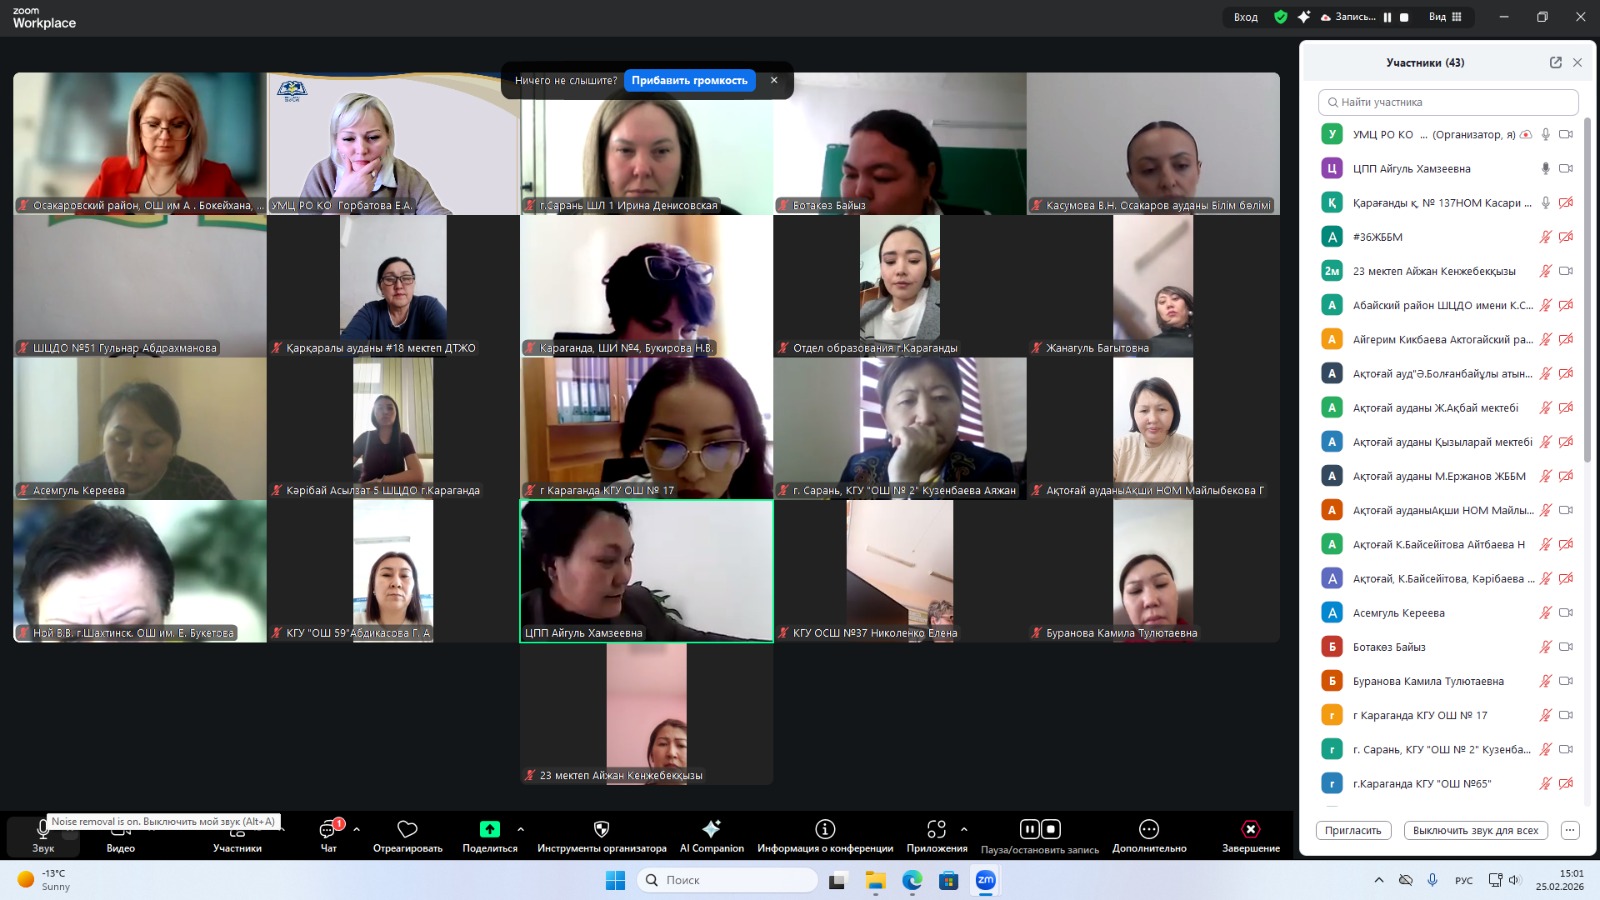
Task: Expand share options arrow beside Поделиться
Action: pyautogui.click(x=520, y=829)
